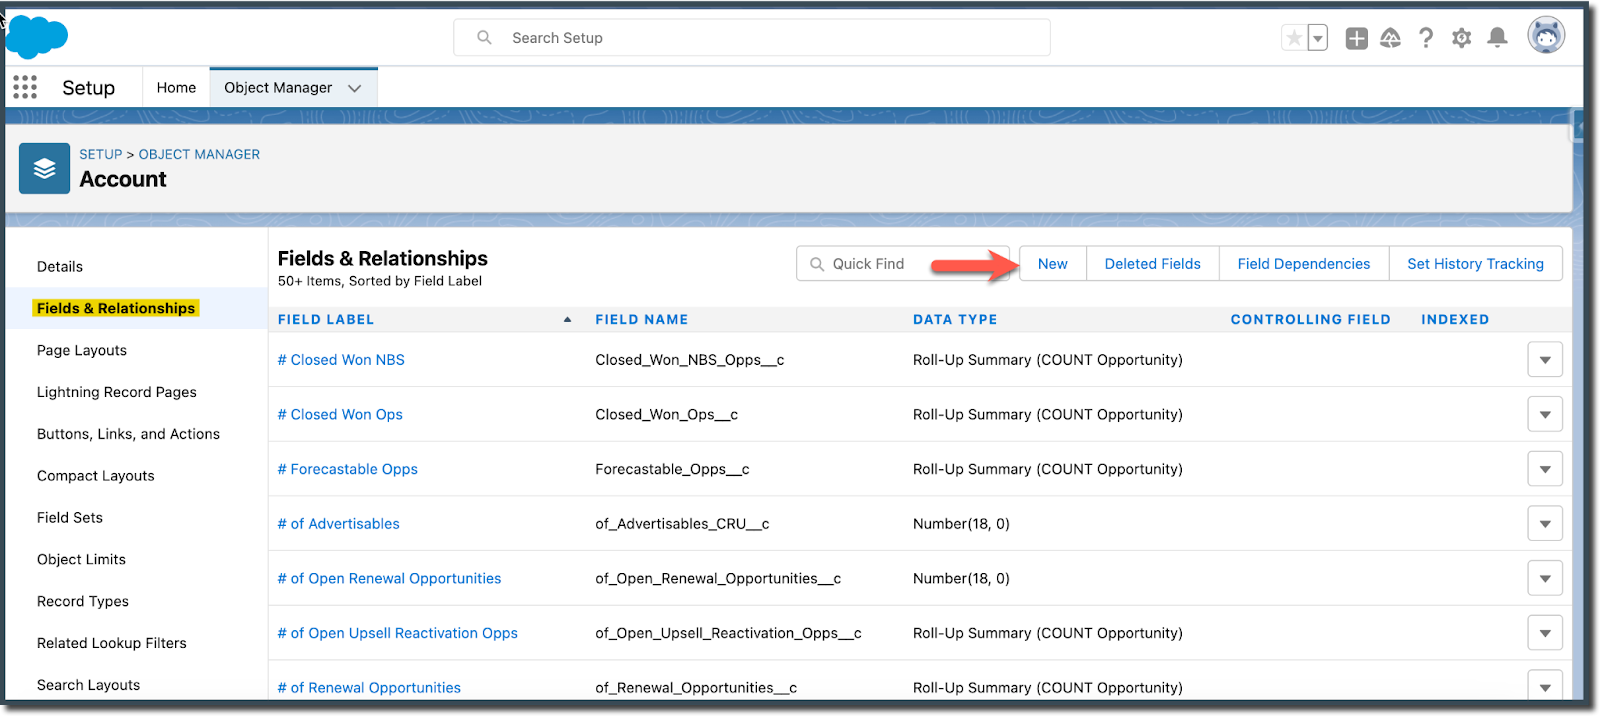Image resolution: width=1600 pixels, height=716 pixels.
Task: Open the Setup gear icon
Action: click(x=1461, y=38)
